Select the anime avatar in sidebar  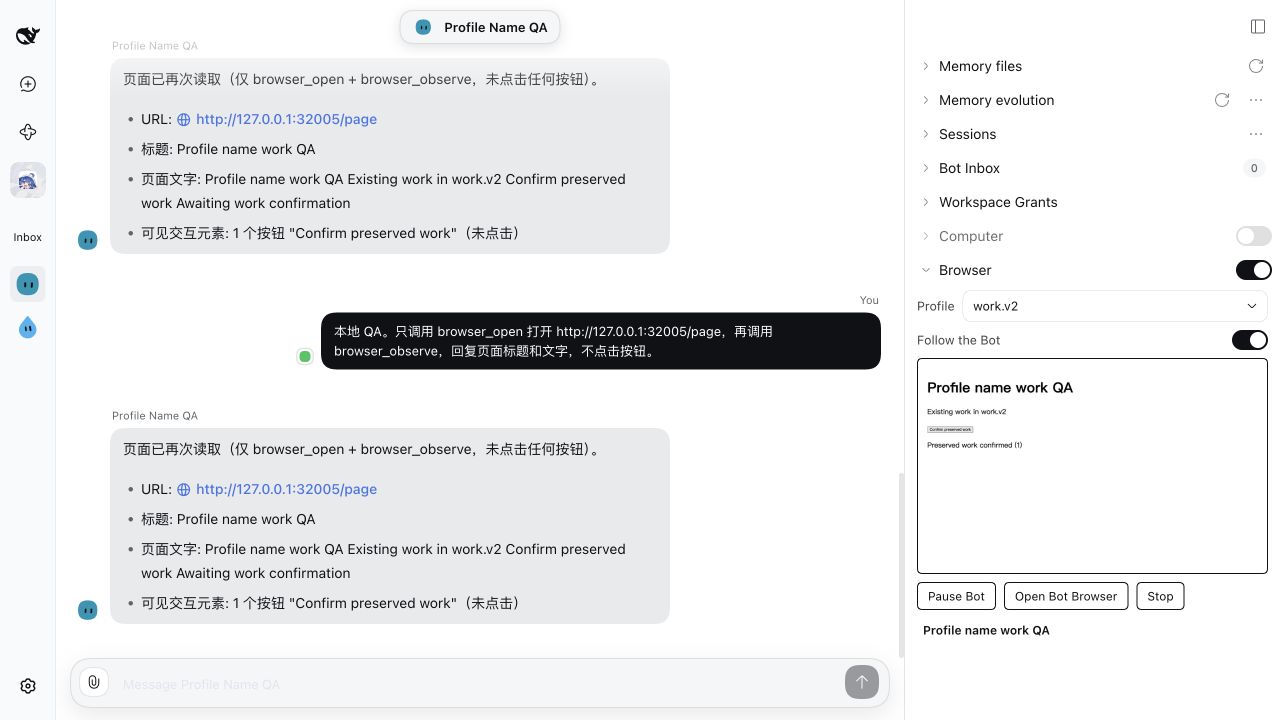point(28,180)
